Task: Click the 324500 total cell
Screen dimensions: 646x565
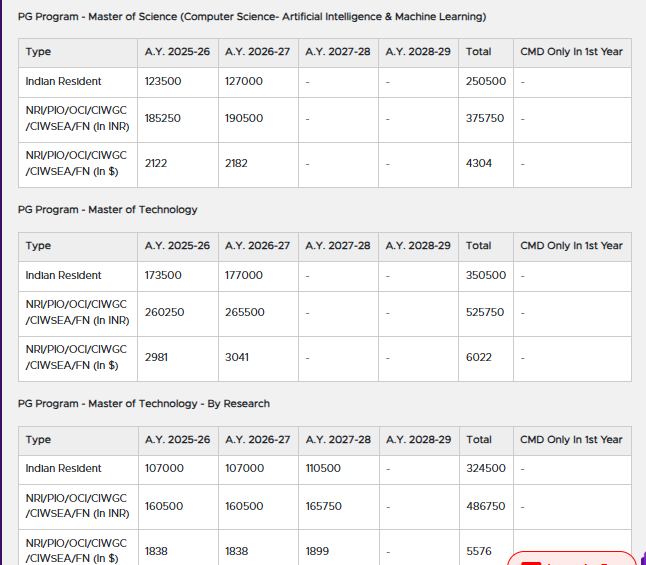Action: (x=485, y=468)
